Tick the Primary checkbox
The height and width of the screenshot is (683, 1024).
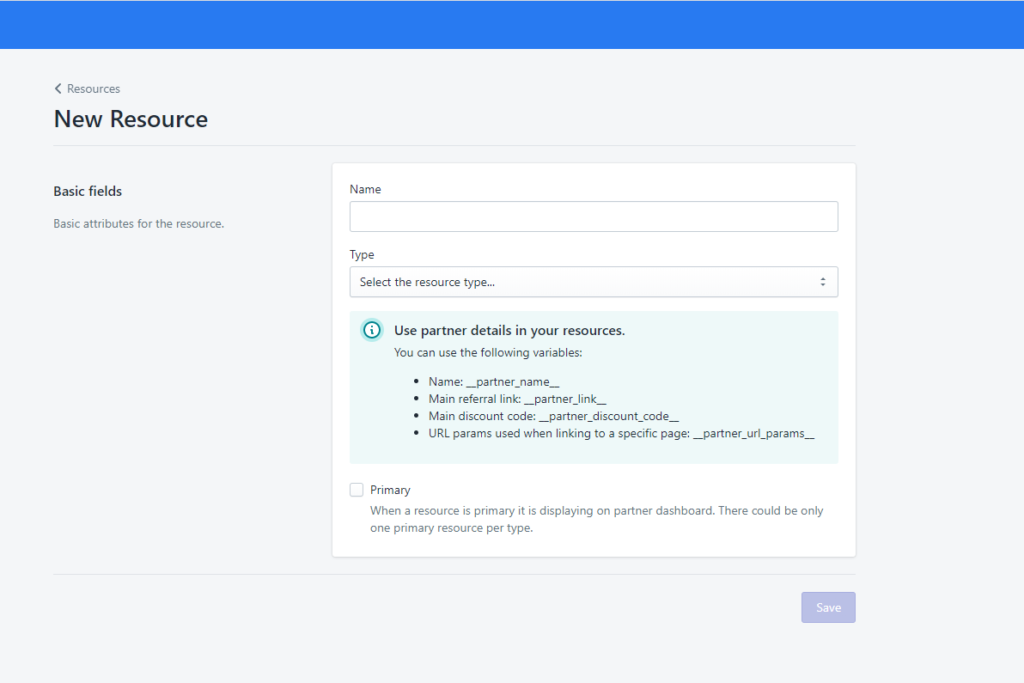[x=357, y=490]
